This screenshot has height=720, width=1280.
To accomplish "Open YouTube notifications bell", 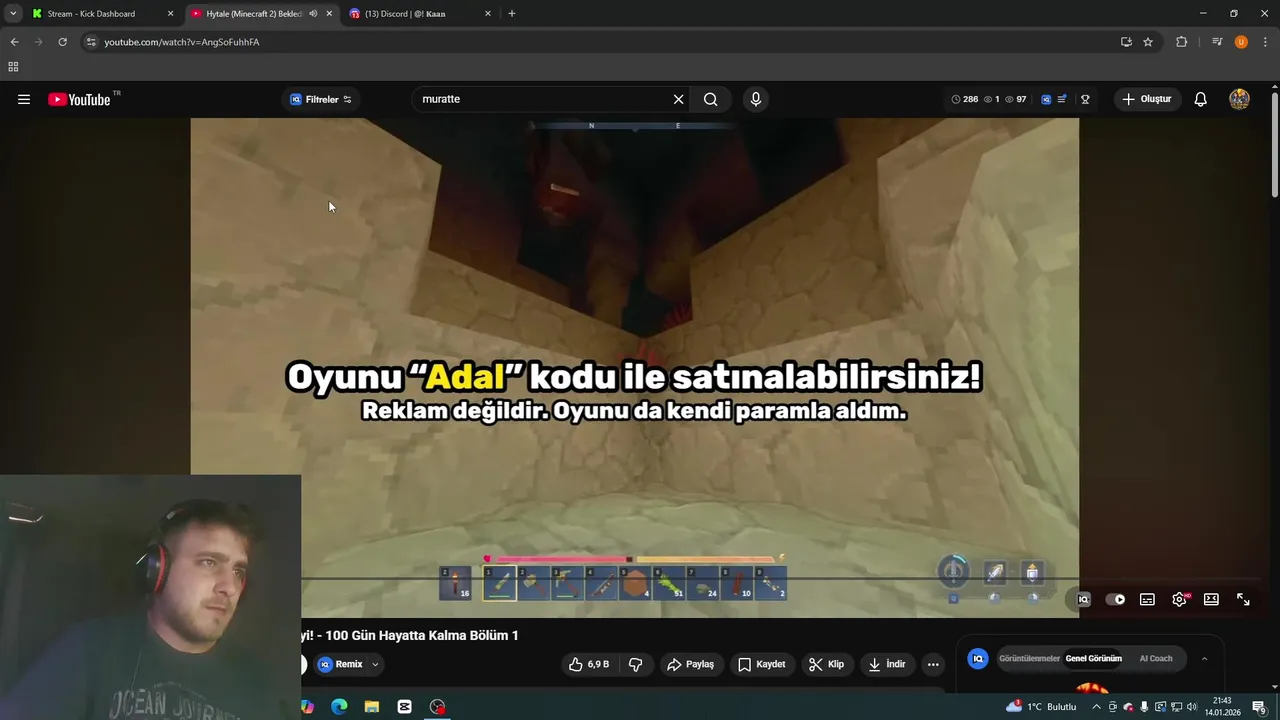I will point(1201,99).
